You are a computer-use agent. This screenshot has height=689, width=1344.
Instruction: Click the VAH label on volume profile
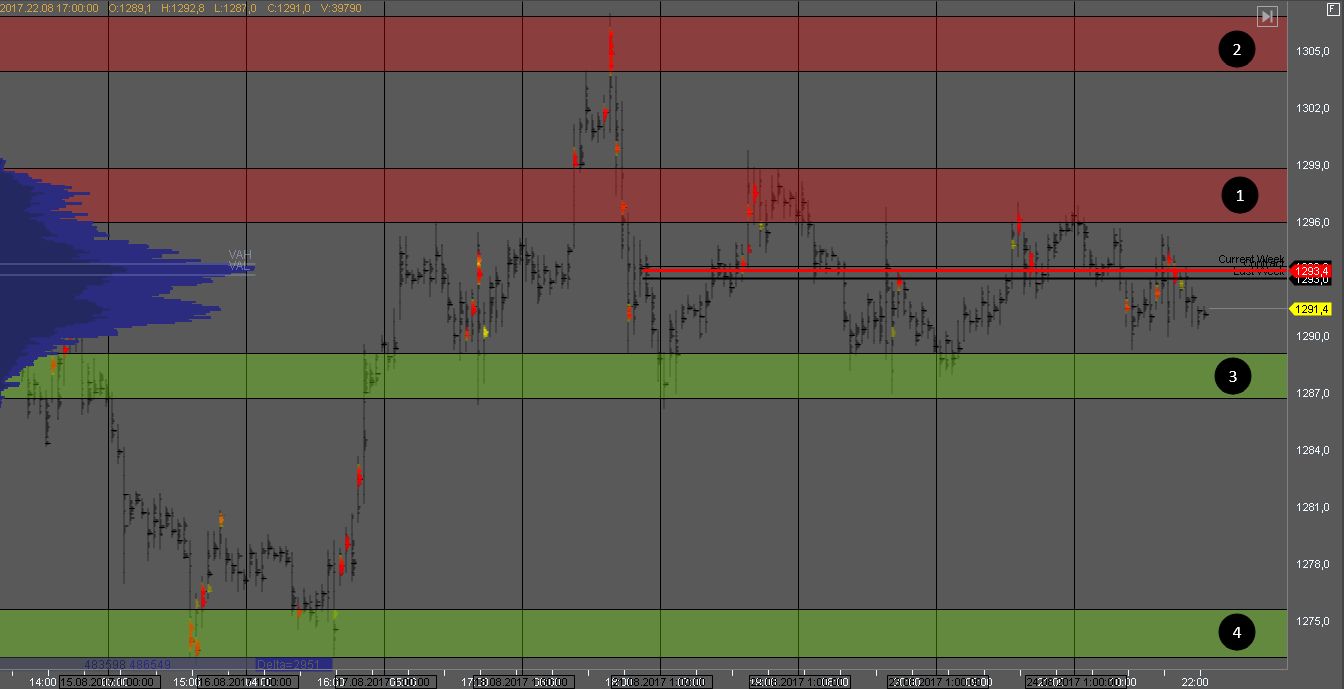tap(239, 255)
